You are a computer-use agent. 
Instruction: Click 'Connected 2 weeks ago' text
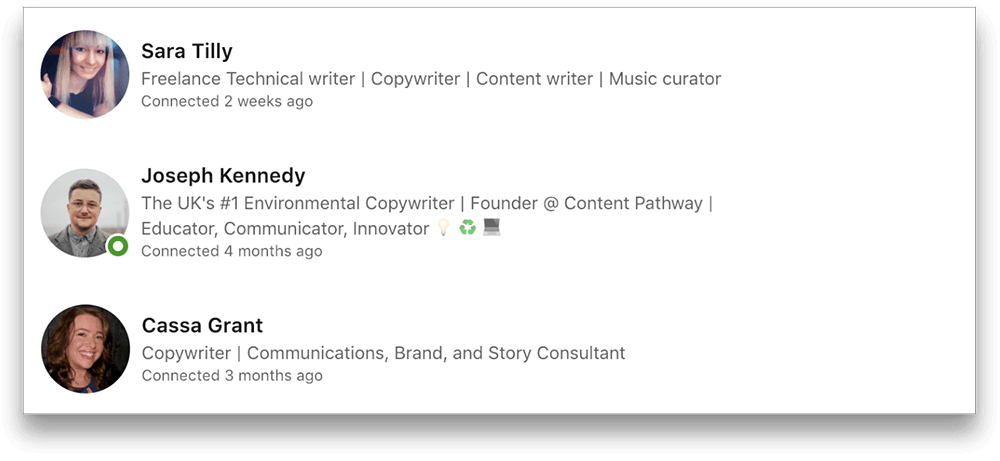(227, 101)
